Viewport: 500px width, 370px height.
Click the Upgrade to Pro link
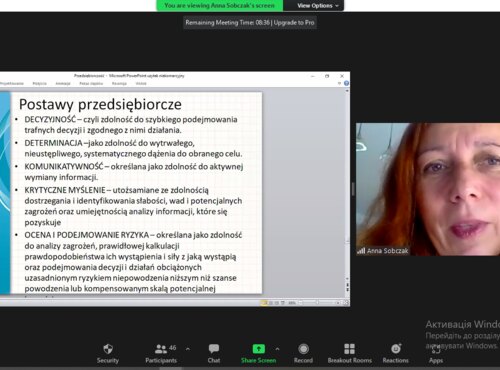294,23
